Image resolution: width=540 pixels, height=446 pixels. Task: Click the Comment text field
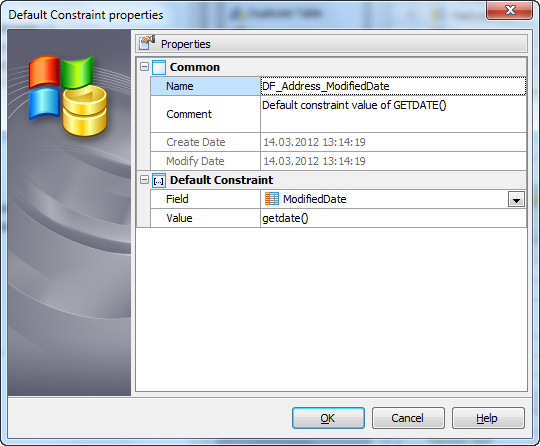point(393,114)
